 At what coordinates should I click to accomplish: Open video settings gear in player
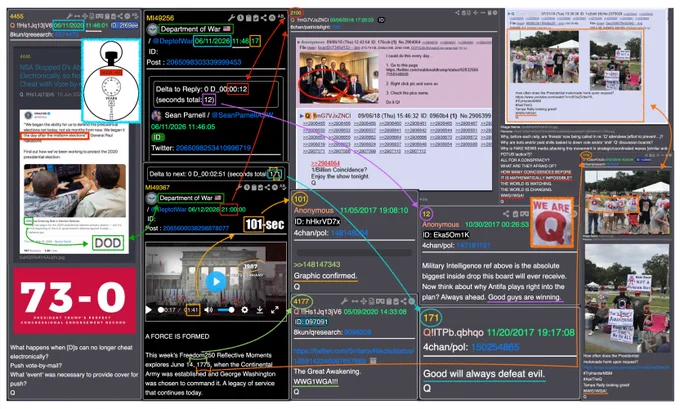click(x=245, y=310)
